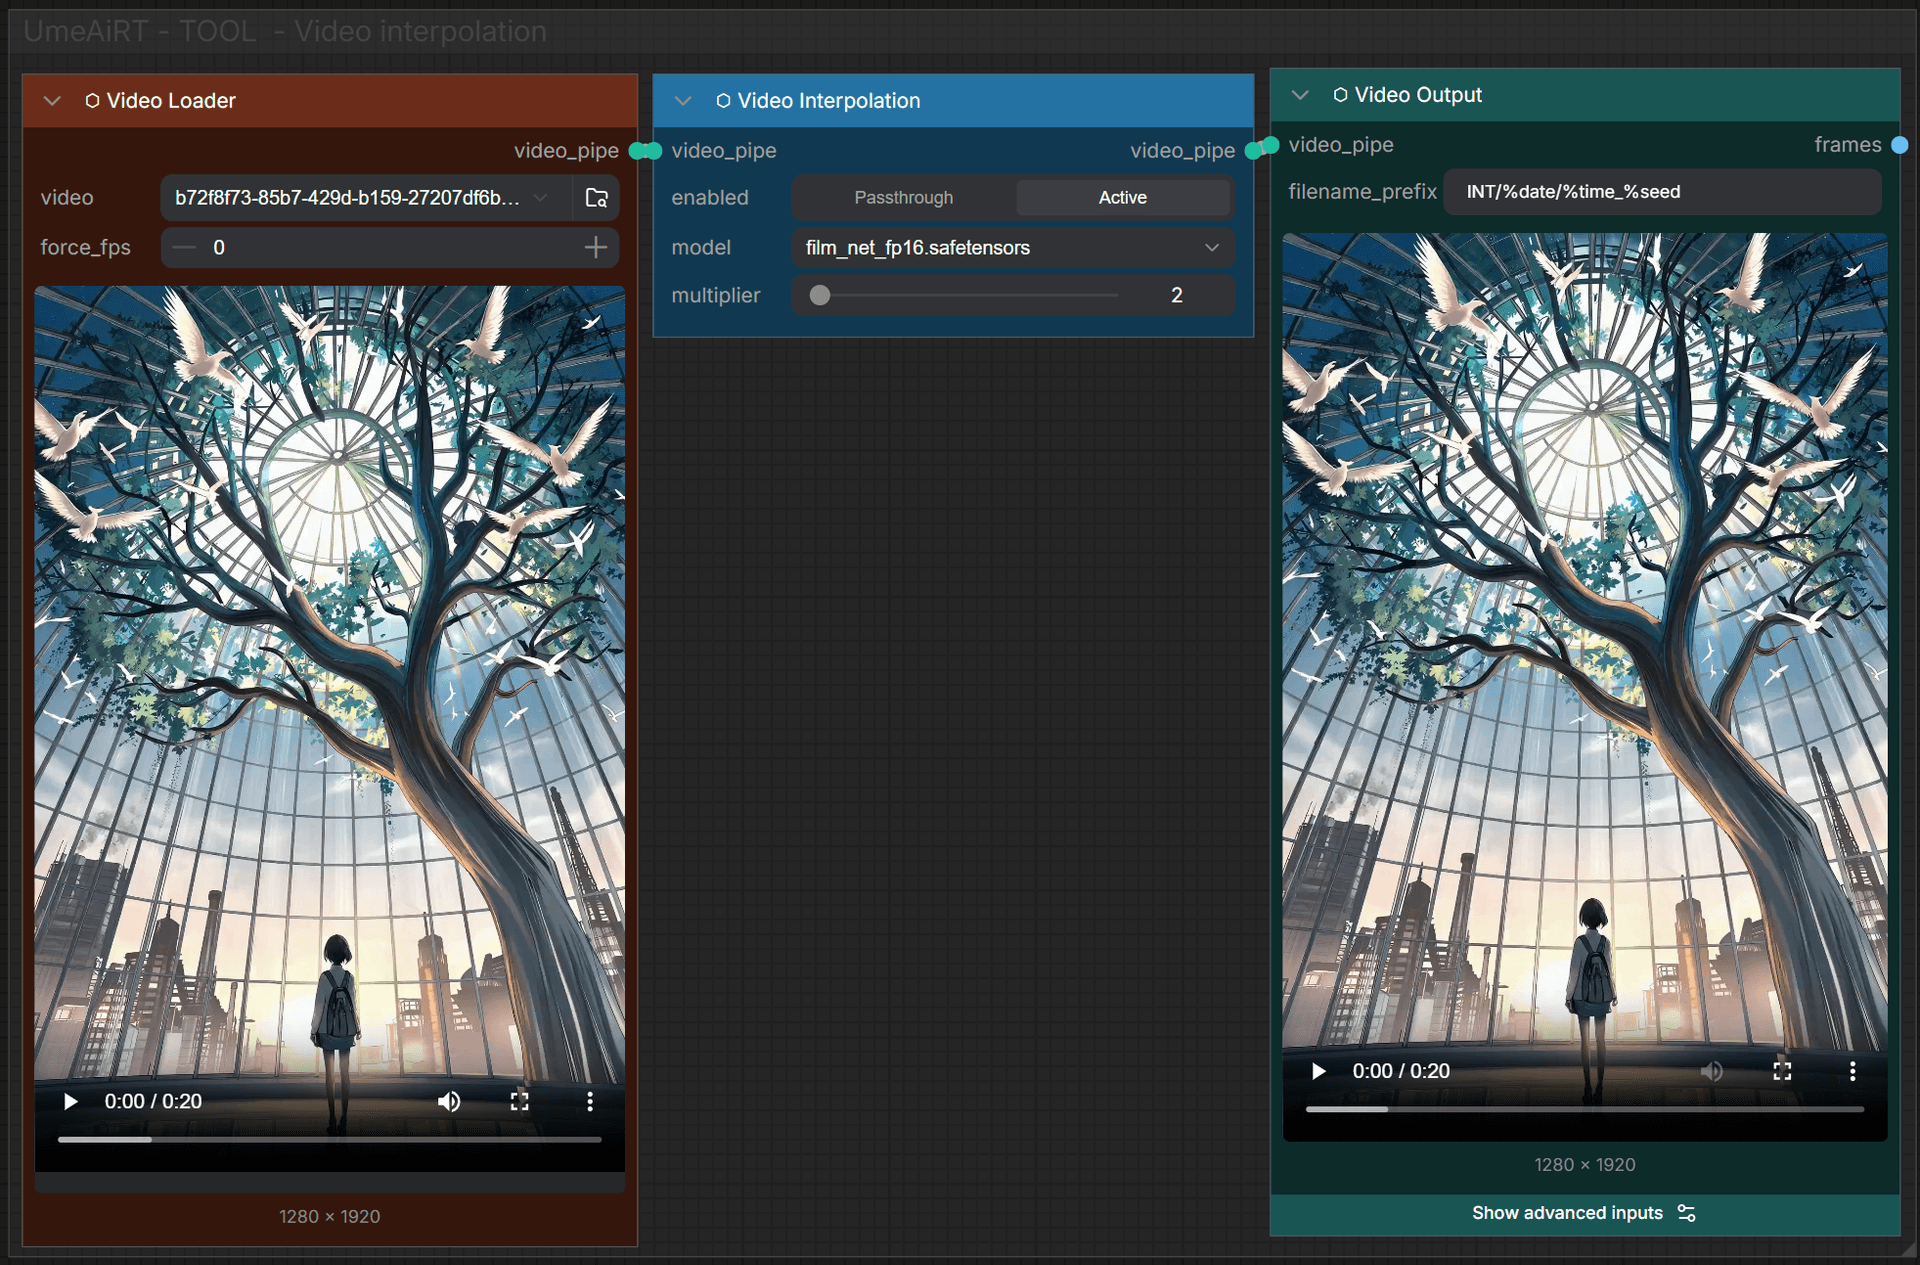Image resolution: width=1920 pixels, height=1265 pixels.
Task: Click the Video Loader video_pipe output port
Action: point(638,151)
